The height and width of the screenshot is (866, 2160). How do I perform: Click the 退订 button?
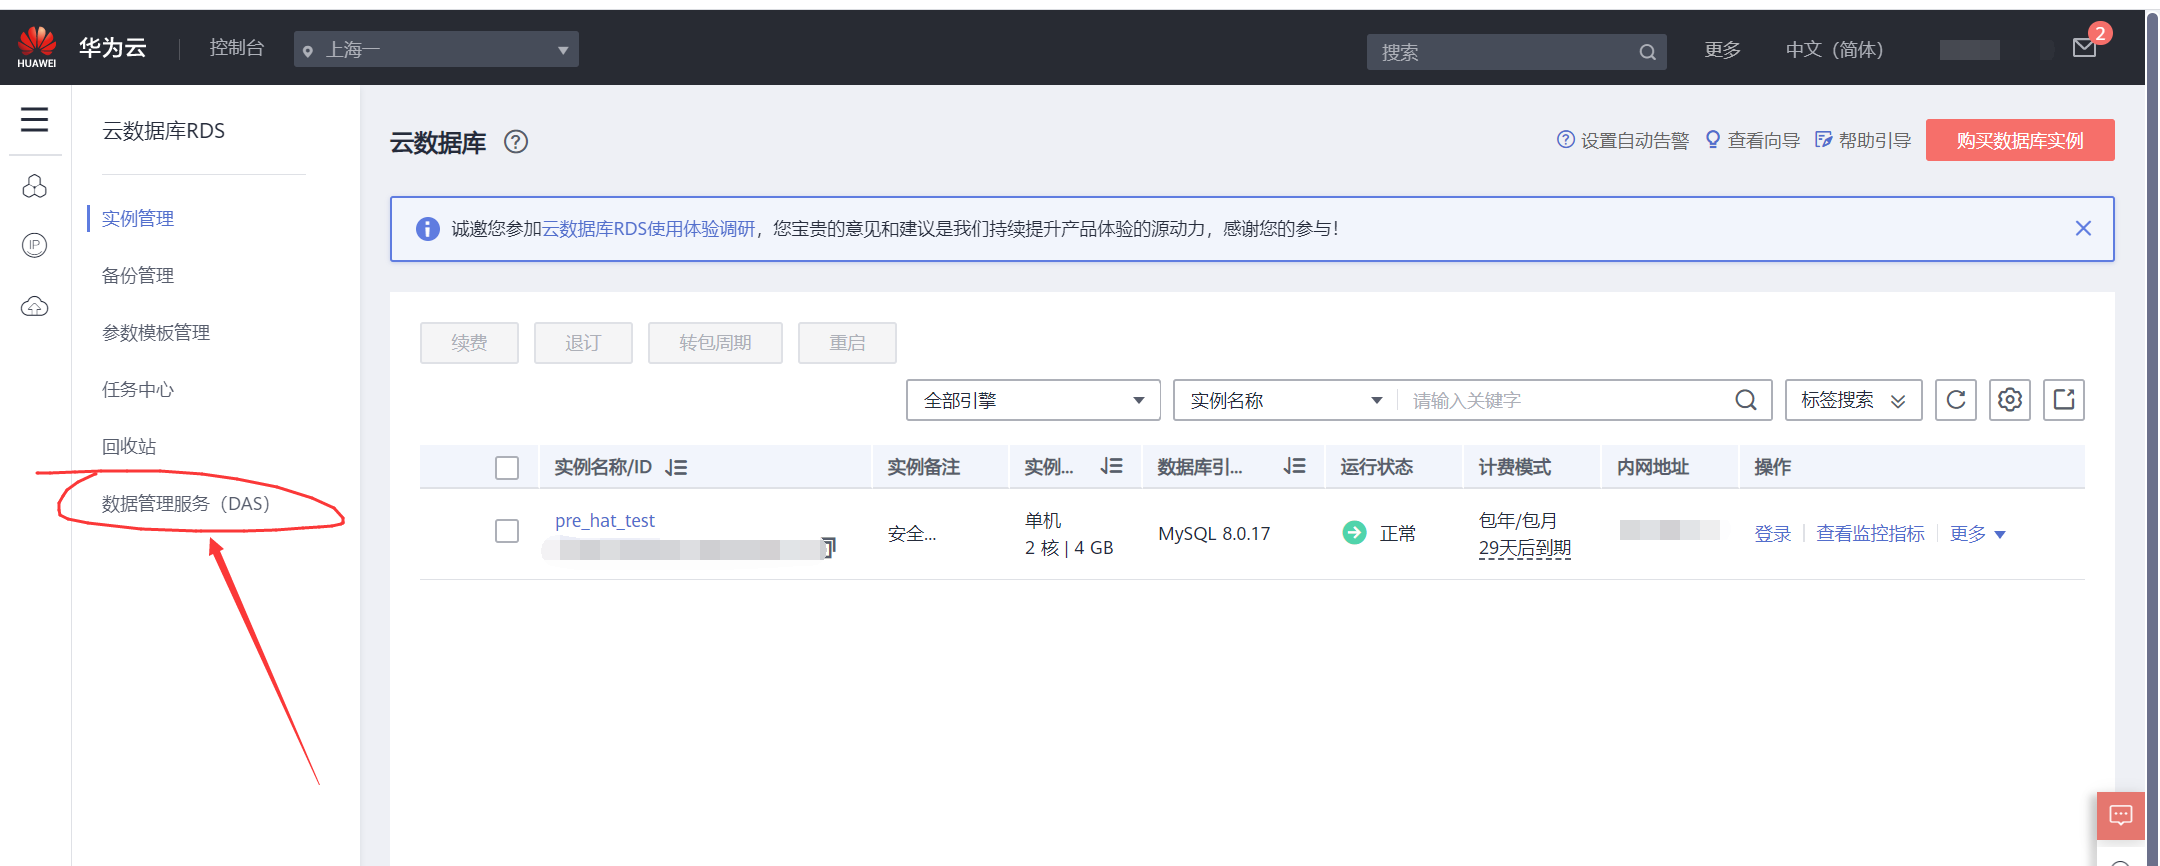[583, 343]
